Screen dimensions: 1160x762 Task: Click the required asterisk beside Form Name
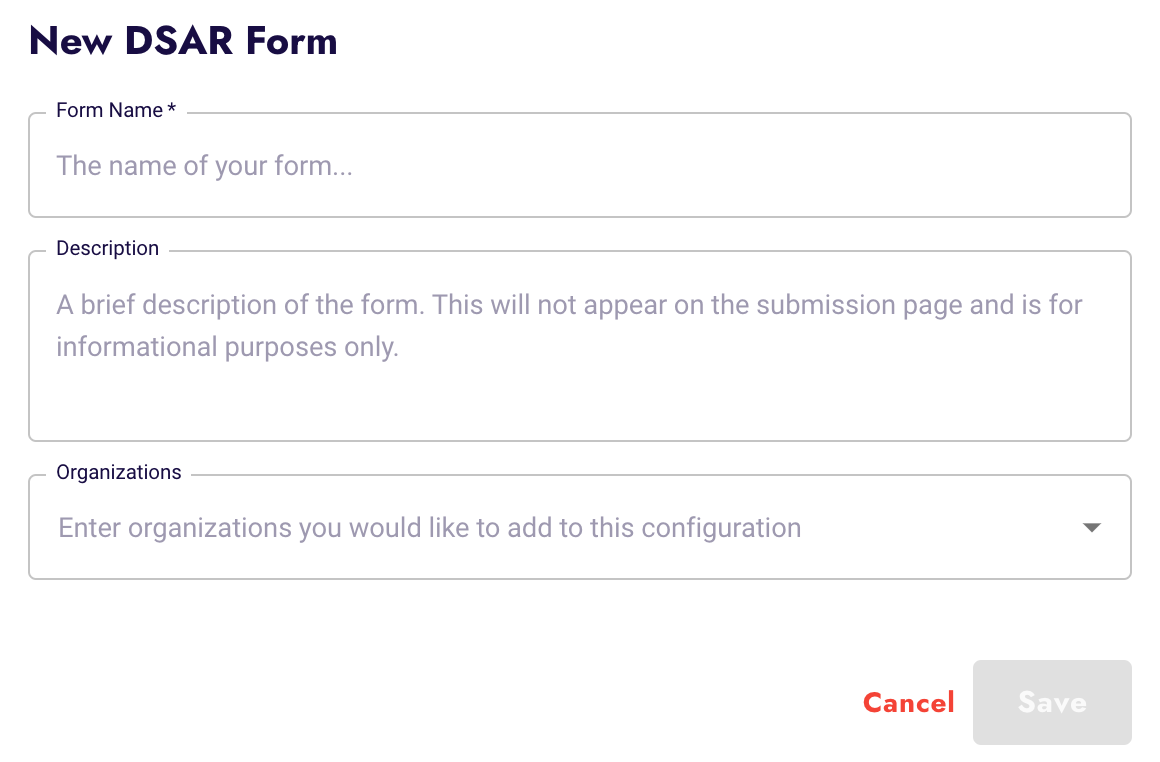pyautogui.click(x=171, y=108)
